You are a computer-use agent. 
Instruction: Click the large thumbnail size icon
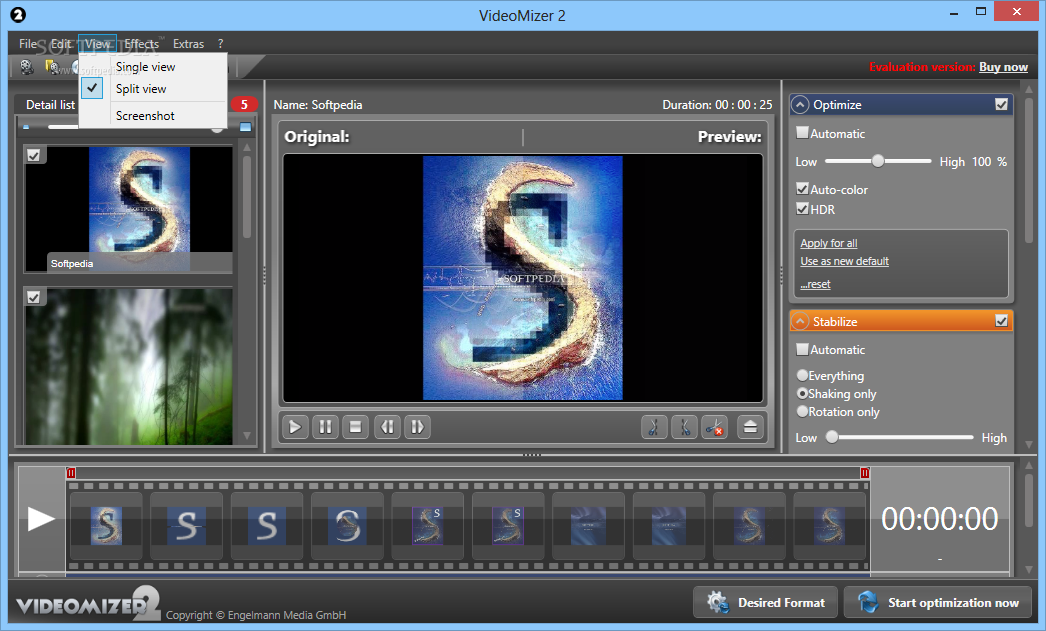[245, 127]
